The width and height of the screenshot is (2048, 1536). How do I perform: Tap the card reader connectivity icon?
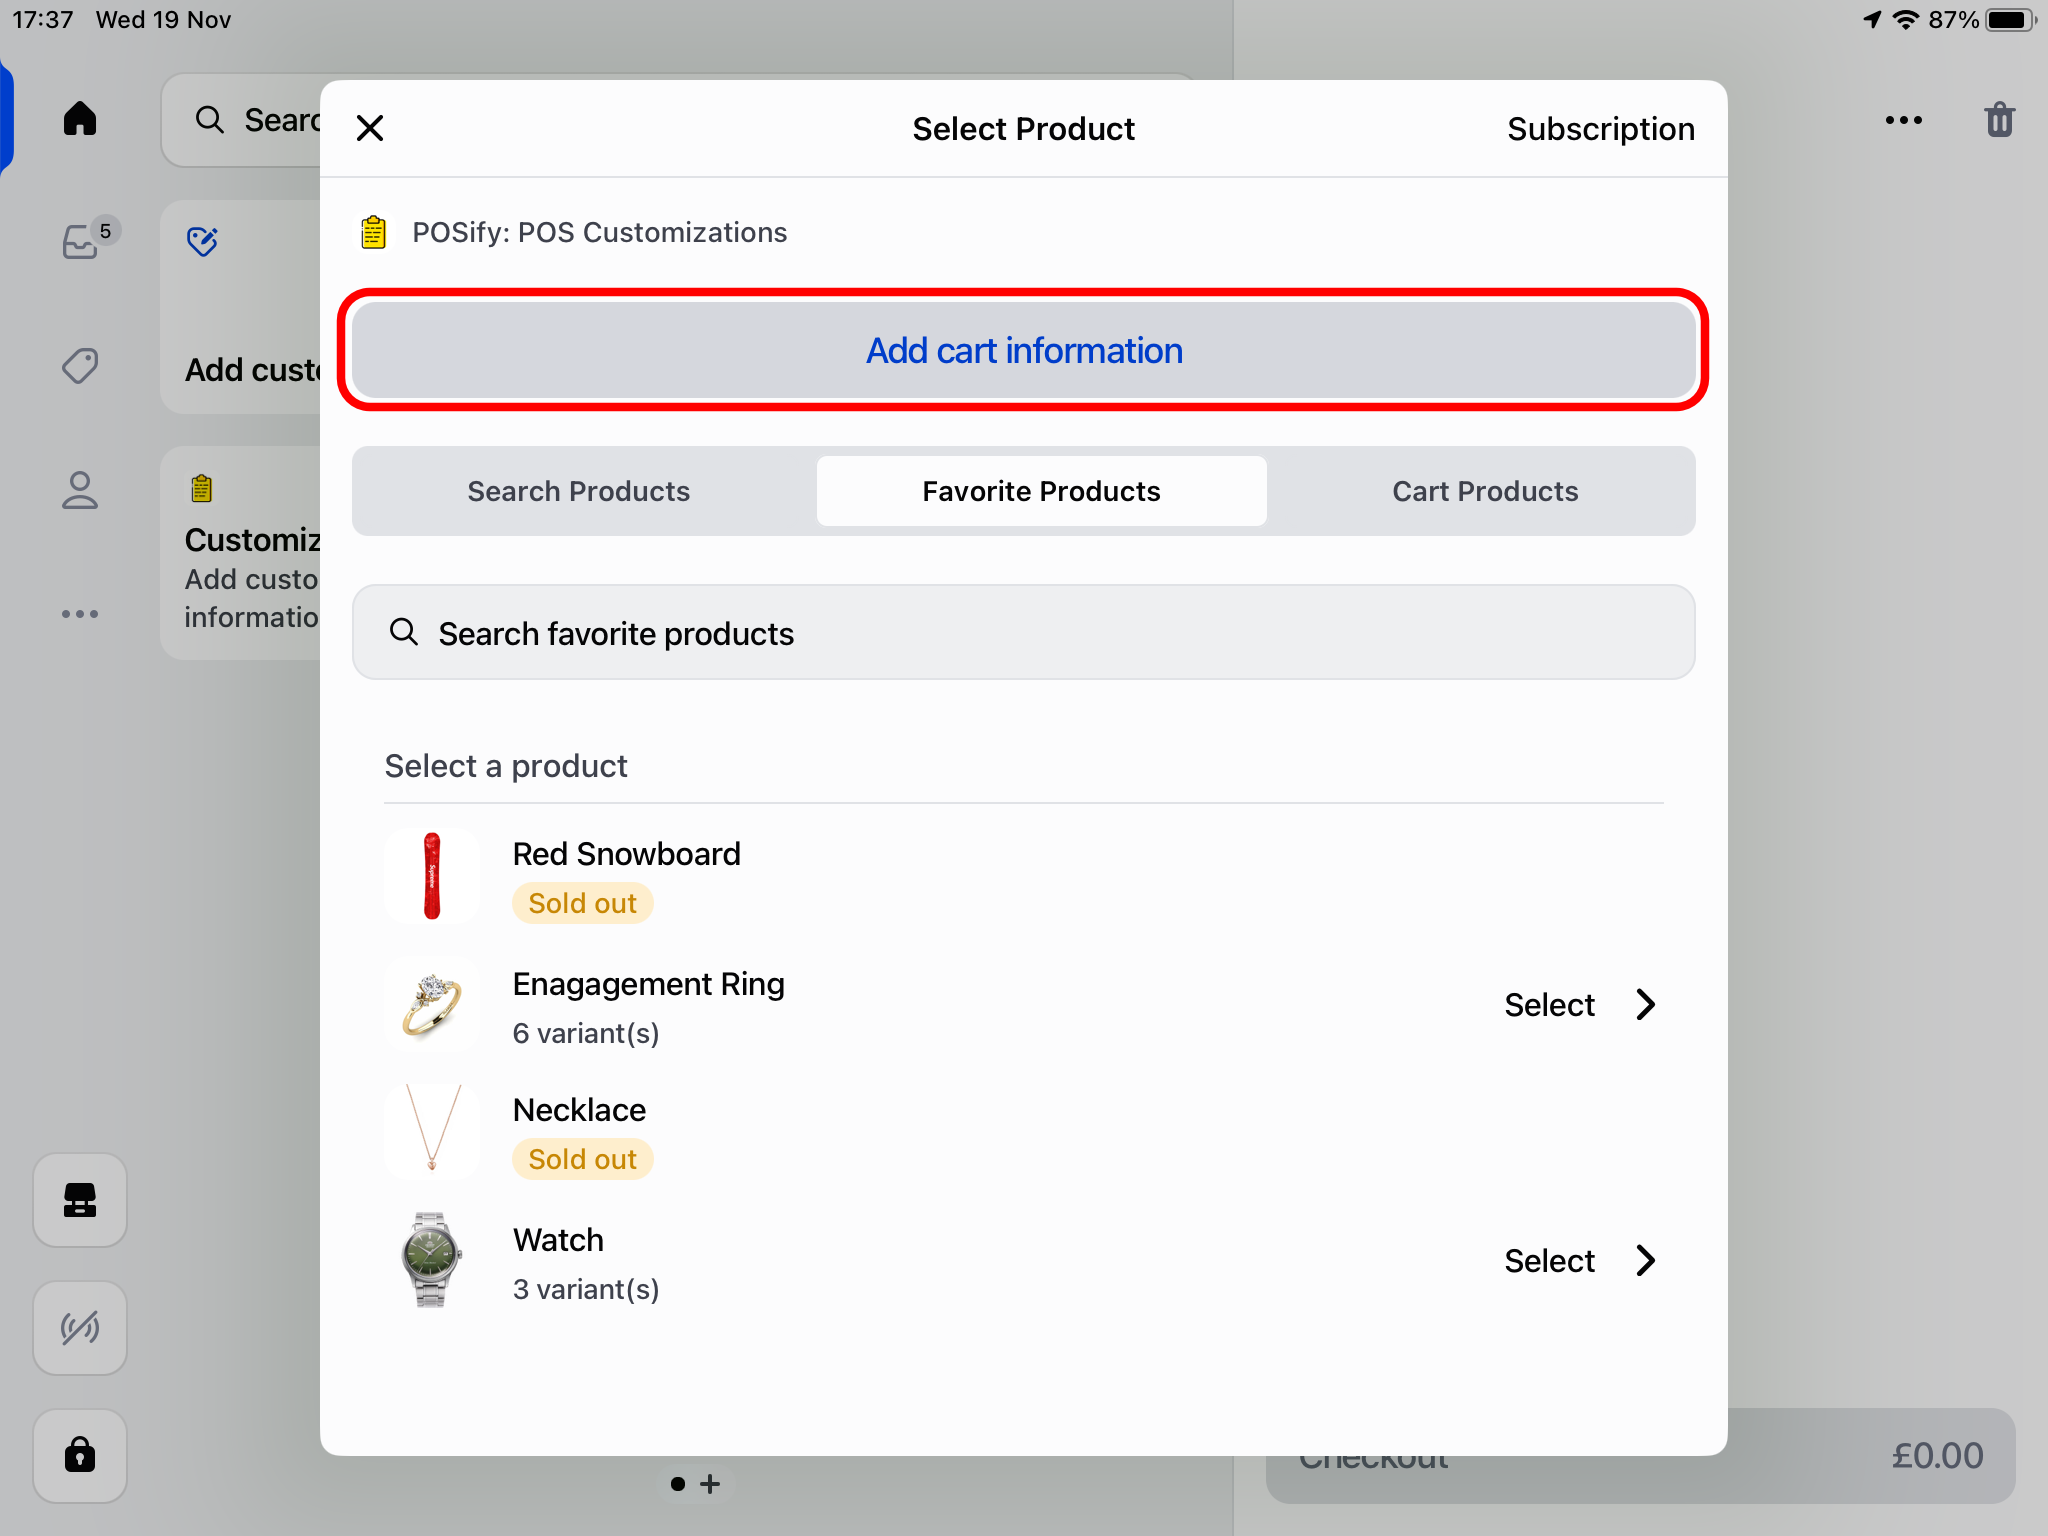coord(80,1328)
